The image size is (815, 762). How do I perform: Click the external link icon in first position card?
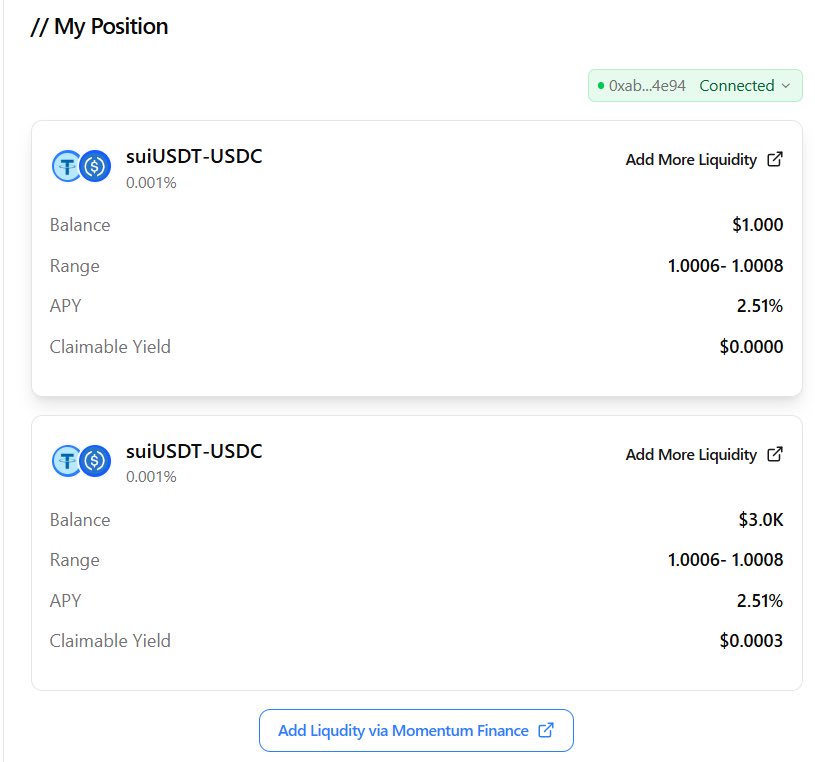click(774, 159)
